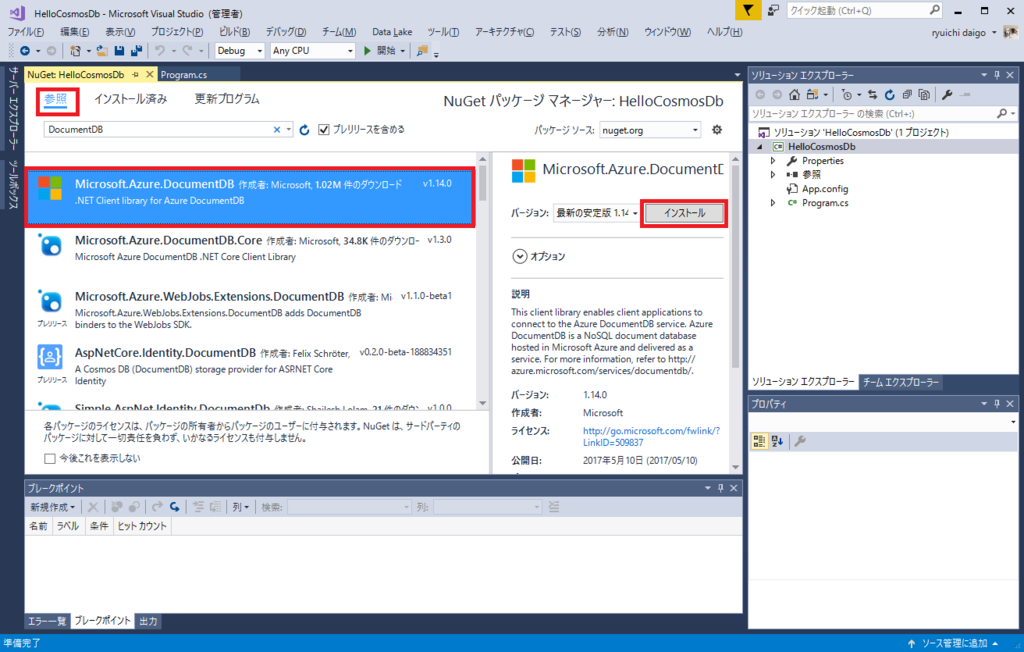Switch to Updates tab in NuGet
The height and width of the screenshot is (652, 1024).
(x=227, y=99)
